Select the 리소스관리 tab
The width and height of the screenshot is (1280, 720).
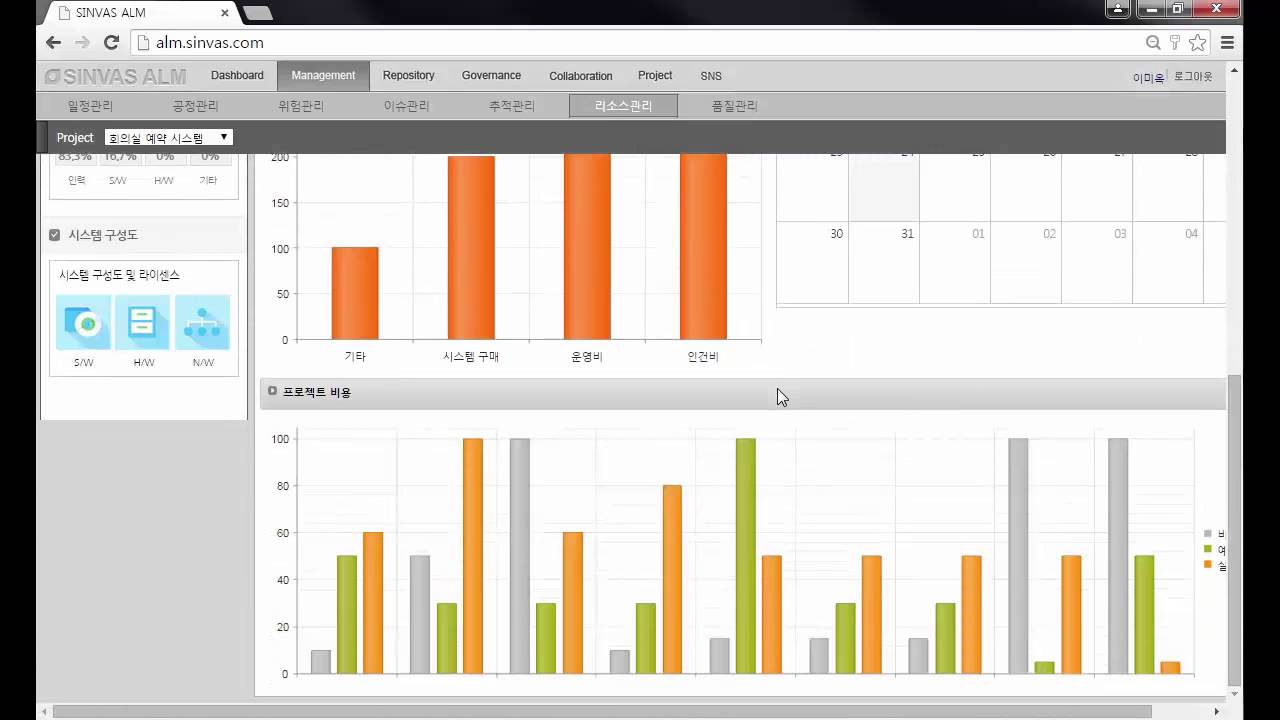623,106
